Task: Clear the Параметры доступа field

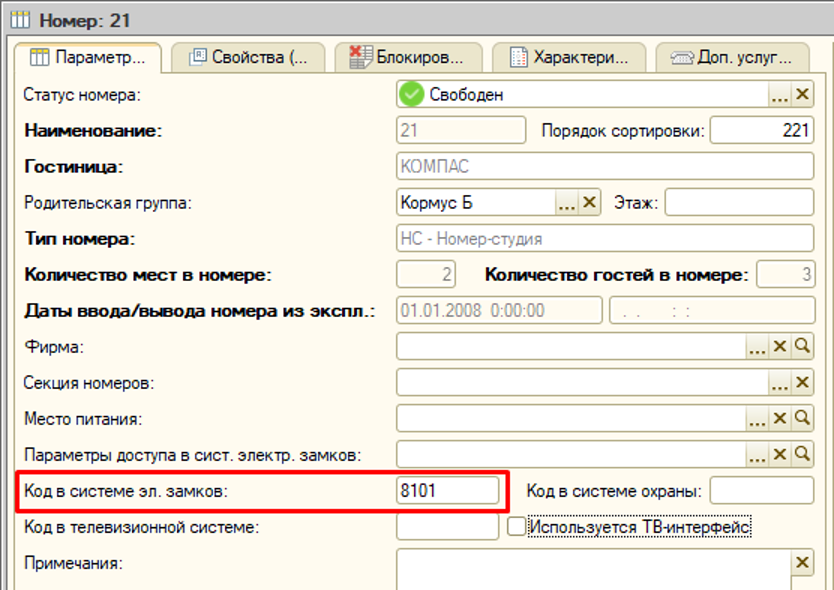Action: [780, 455]
